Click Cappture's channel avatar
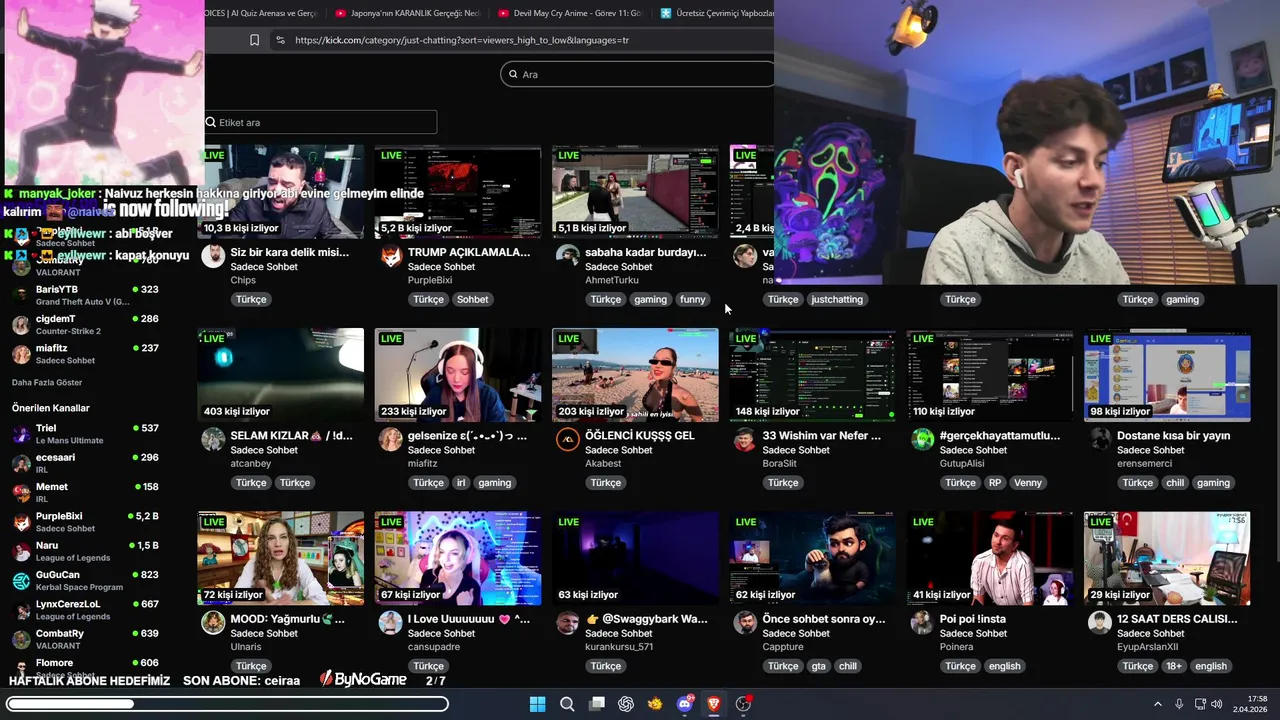1280x720 pixels. (x=745, y=623)
